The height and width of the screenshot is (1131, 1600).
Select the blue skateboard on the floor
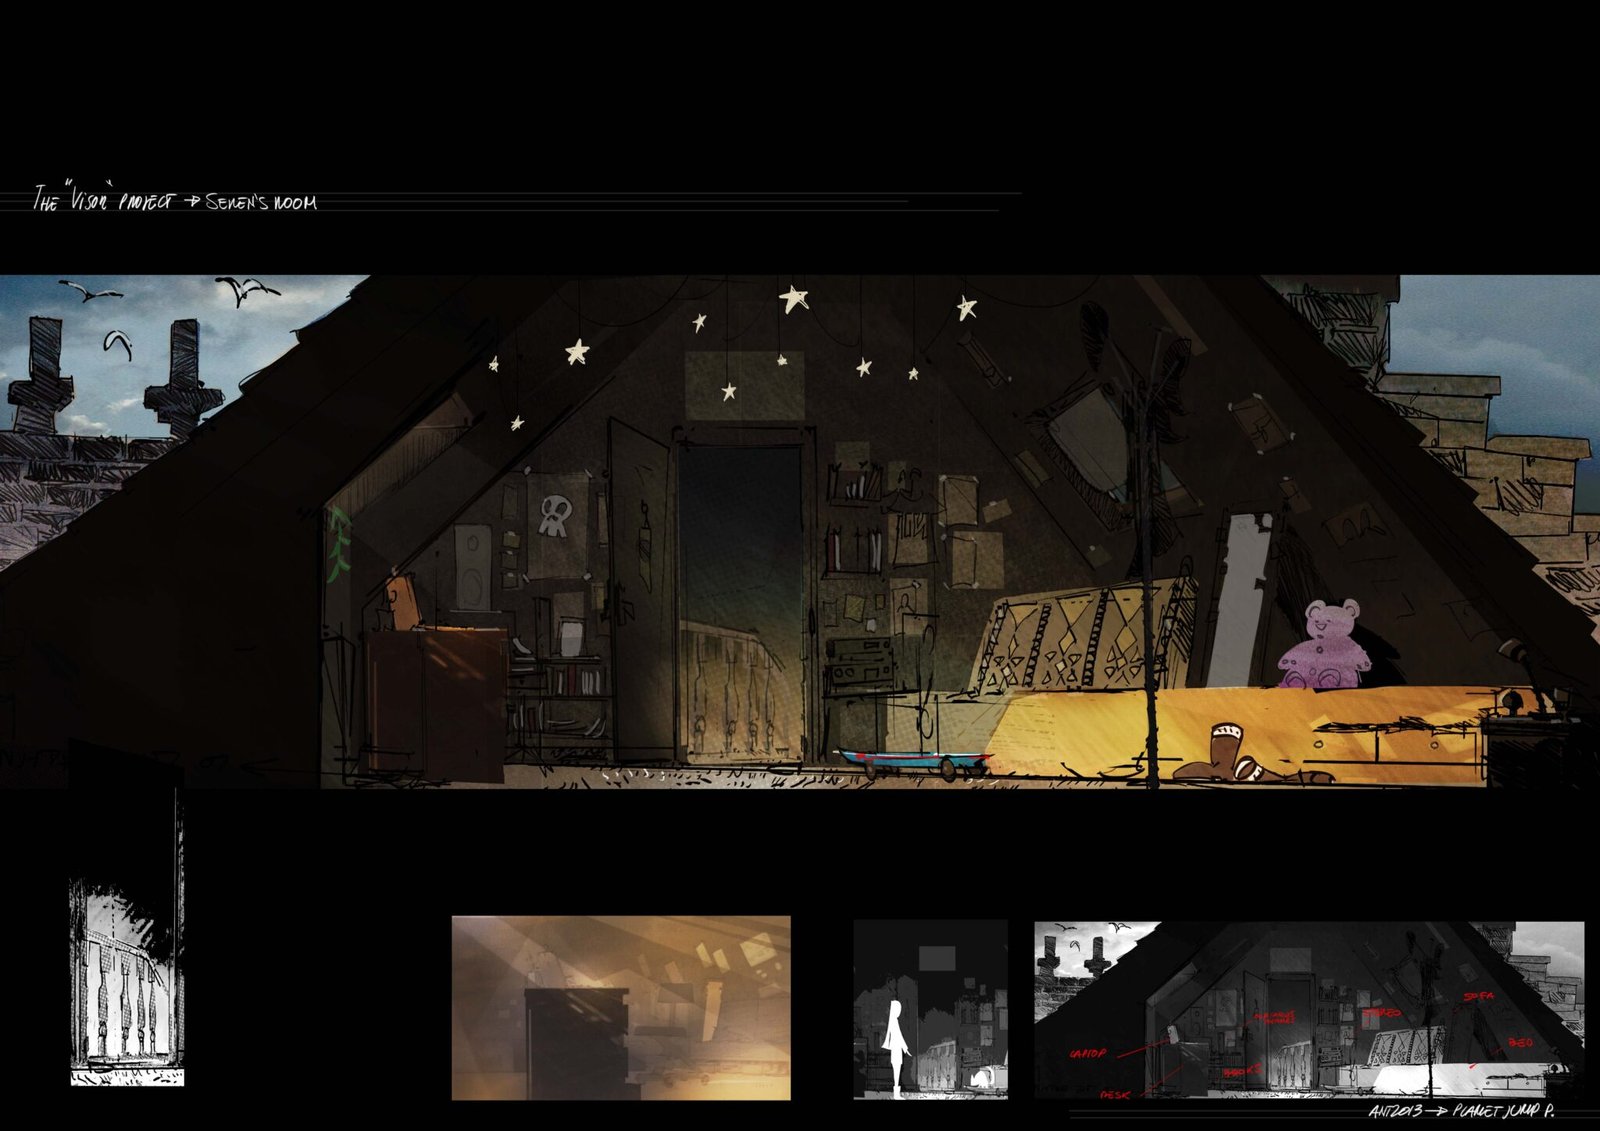(x=912, y=761)
